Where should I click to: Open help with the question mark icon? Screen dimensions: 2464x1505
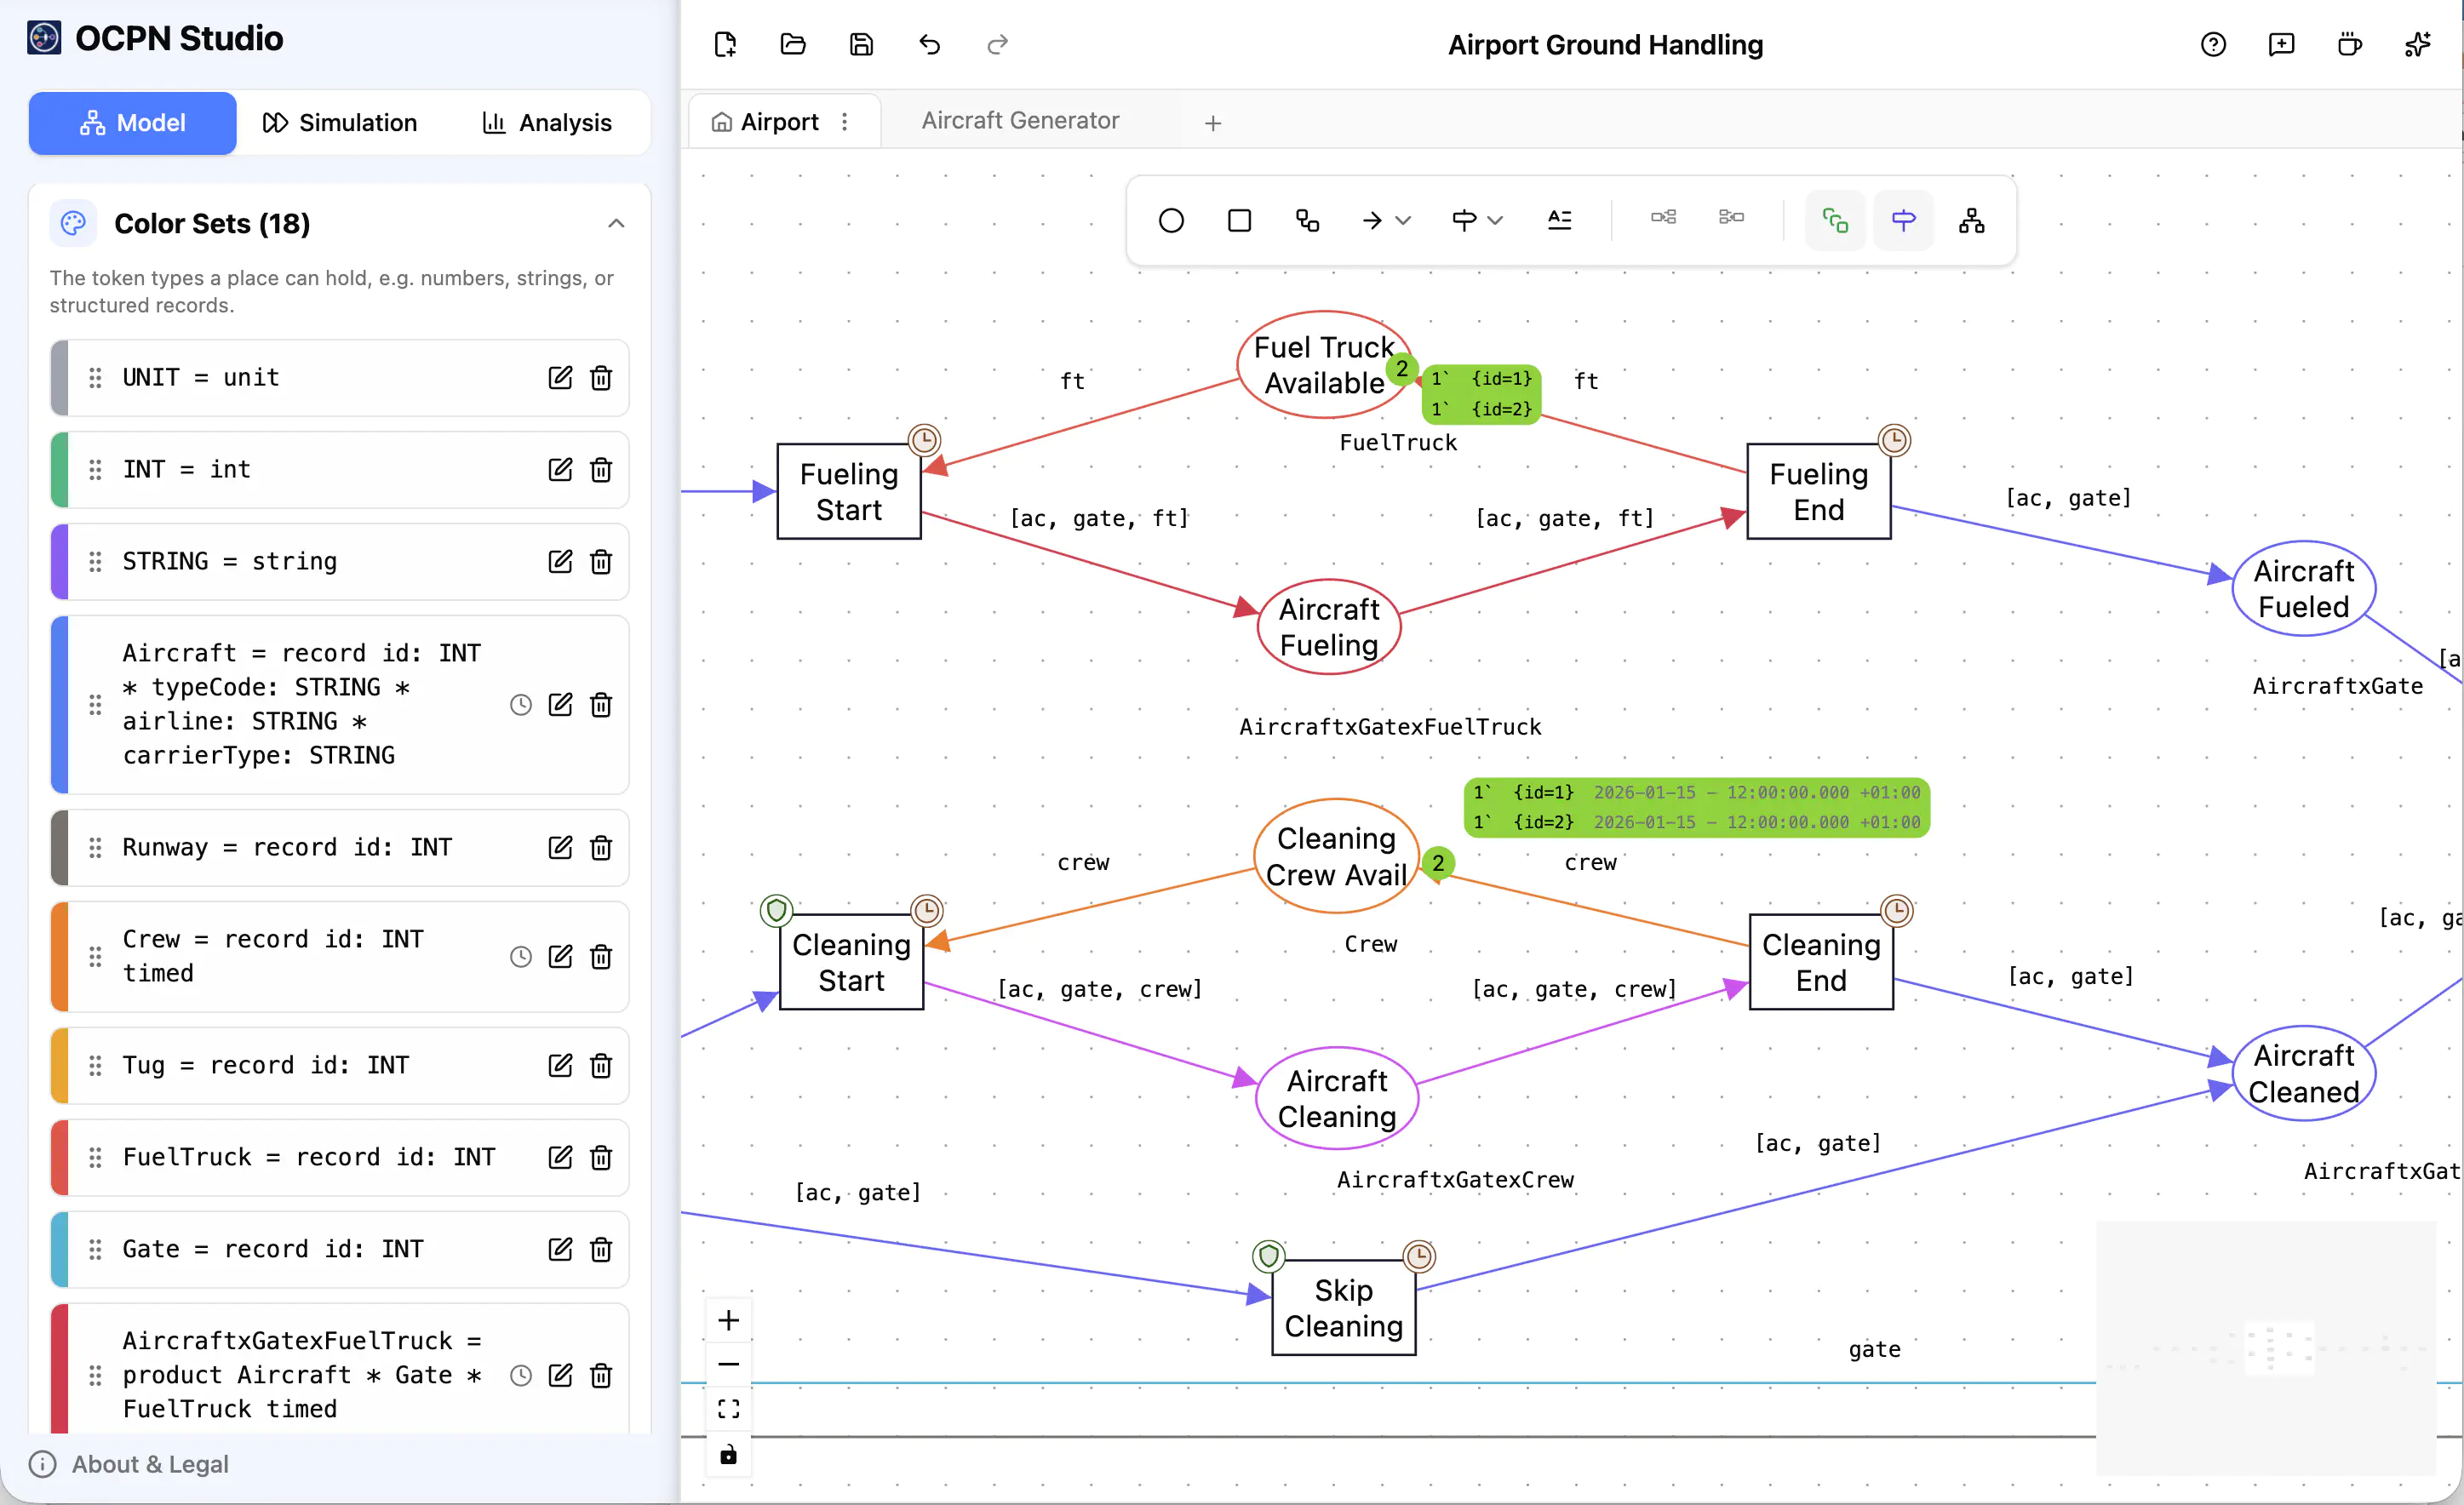pyautogui.click(x=2213, y=45)
